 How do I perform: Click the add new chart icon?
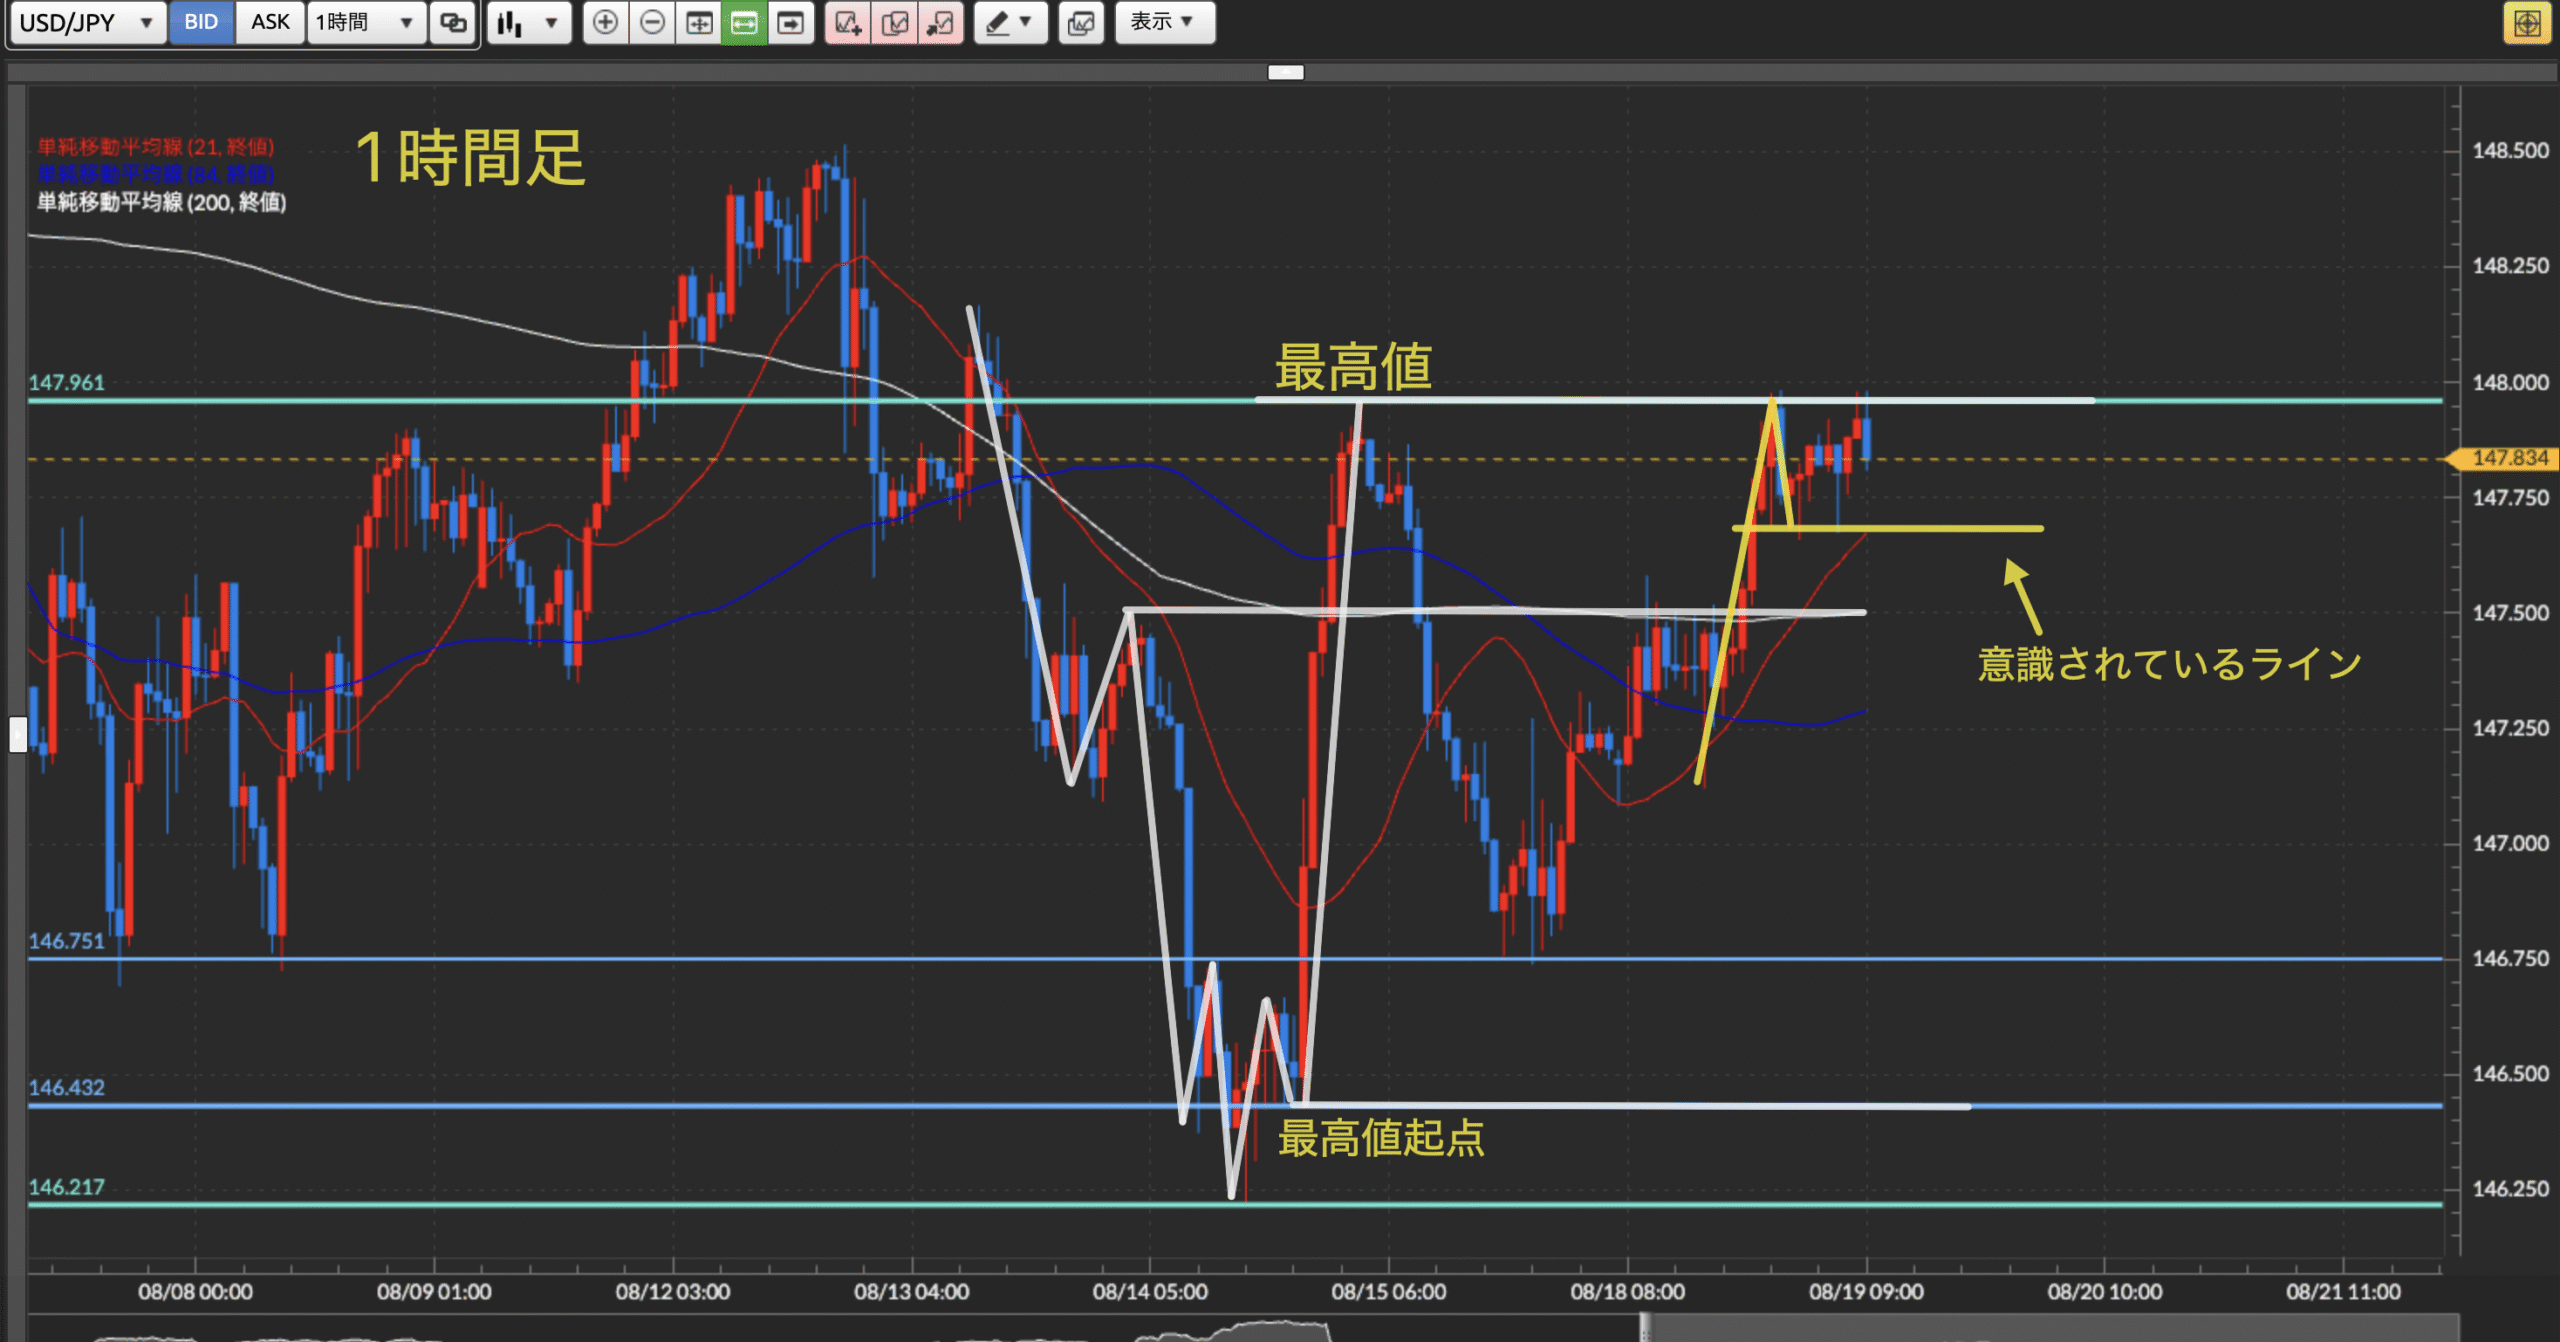coord(848,22)
